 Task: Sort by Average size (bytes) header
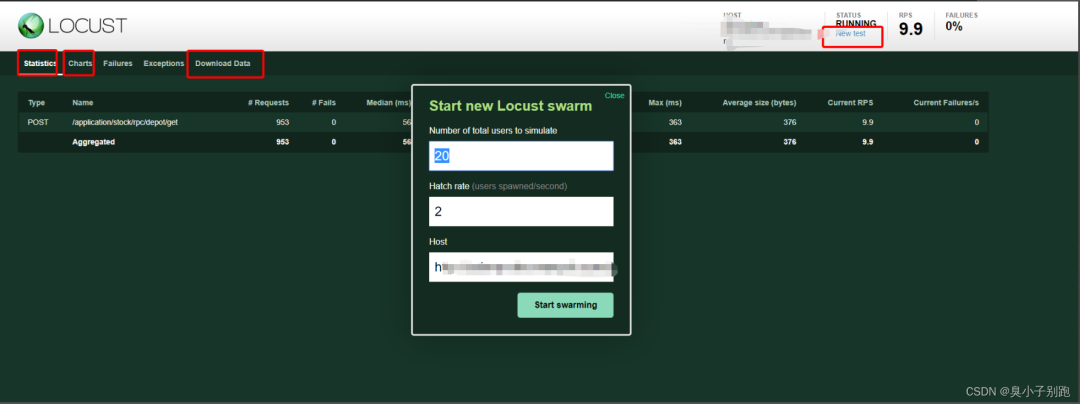coord(759,103)
